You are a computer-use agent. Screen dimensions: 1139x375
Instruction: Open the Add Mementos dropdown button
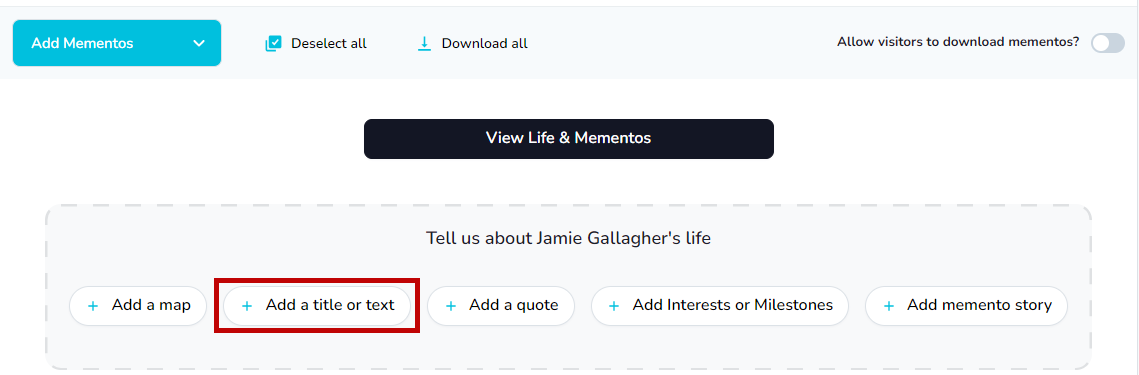[117, 43]
